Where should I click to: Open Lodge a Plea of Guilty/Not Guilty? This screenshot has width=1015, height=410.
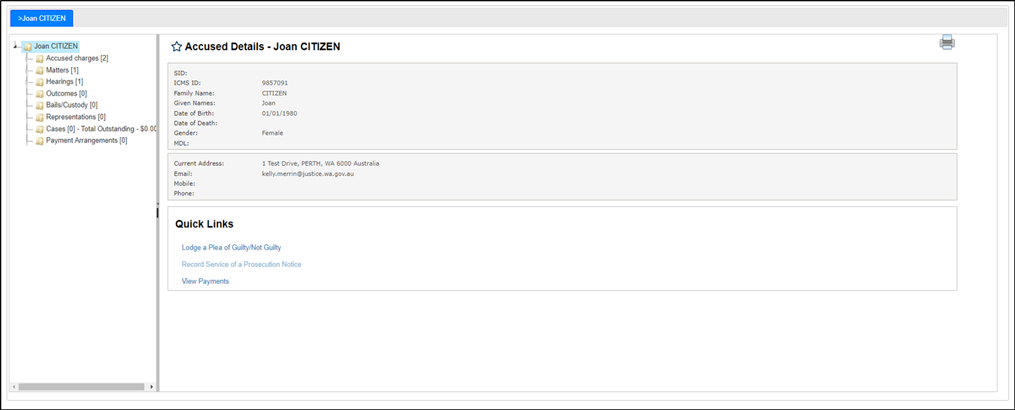232,247
